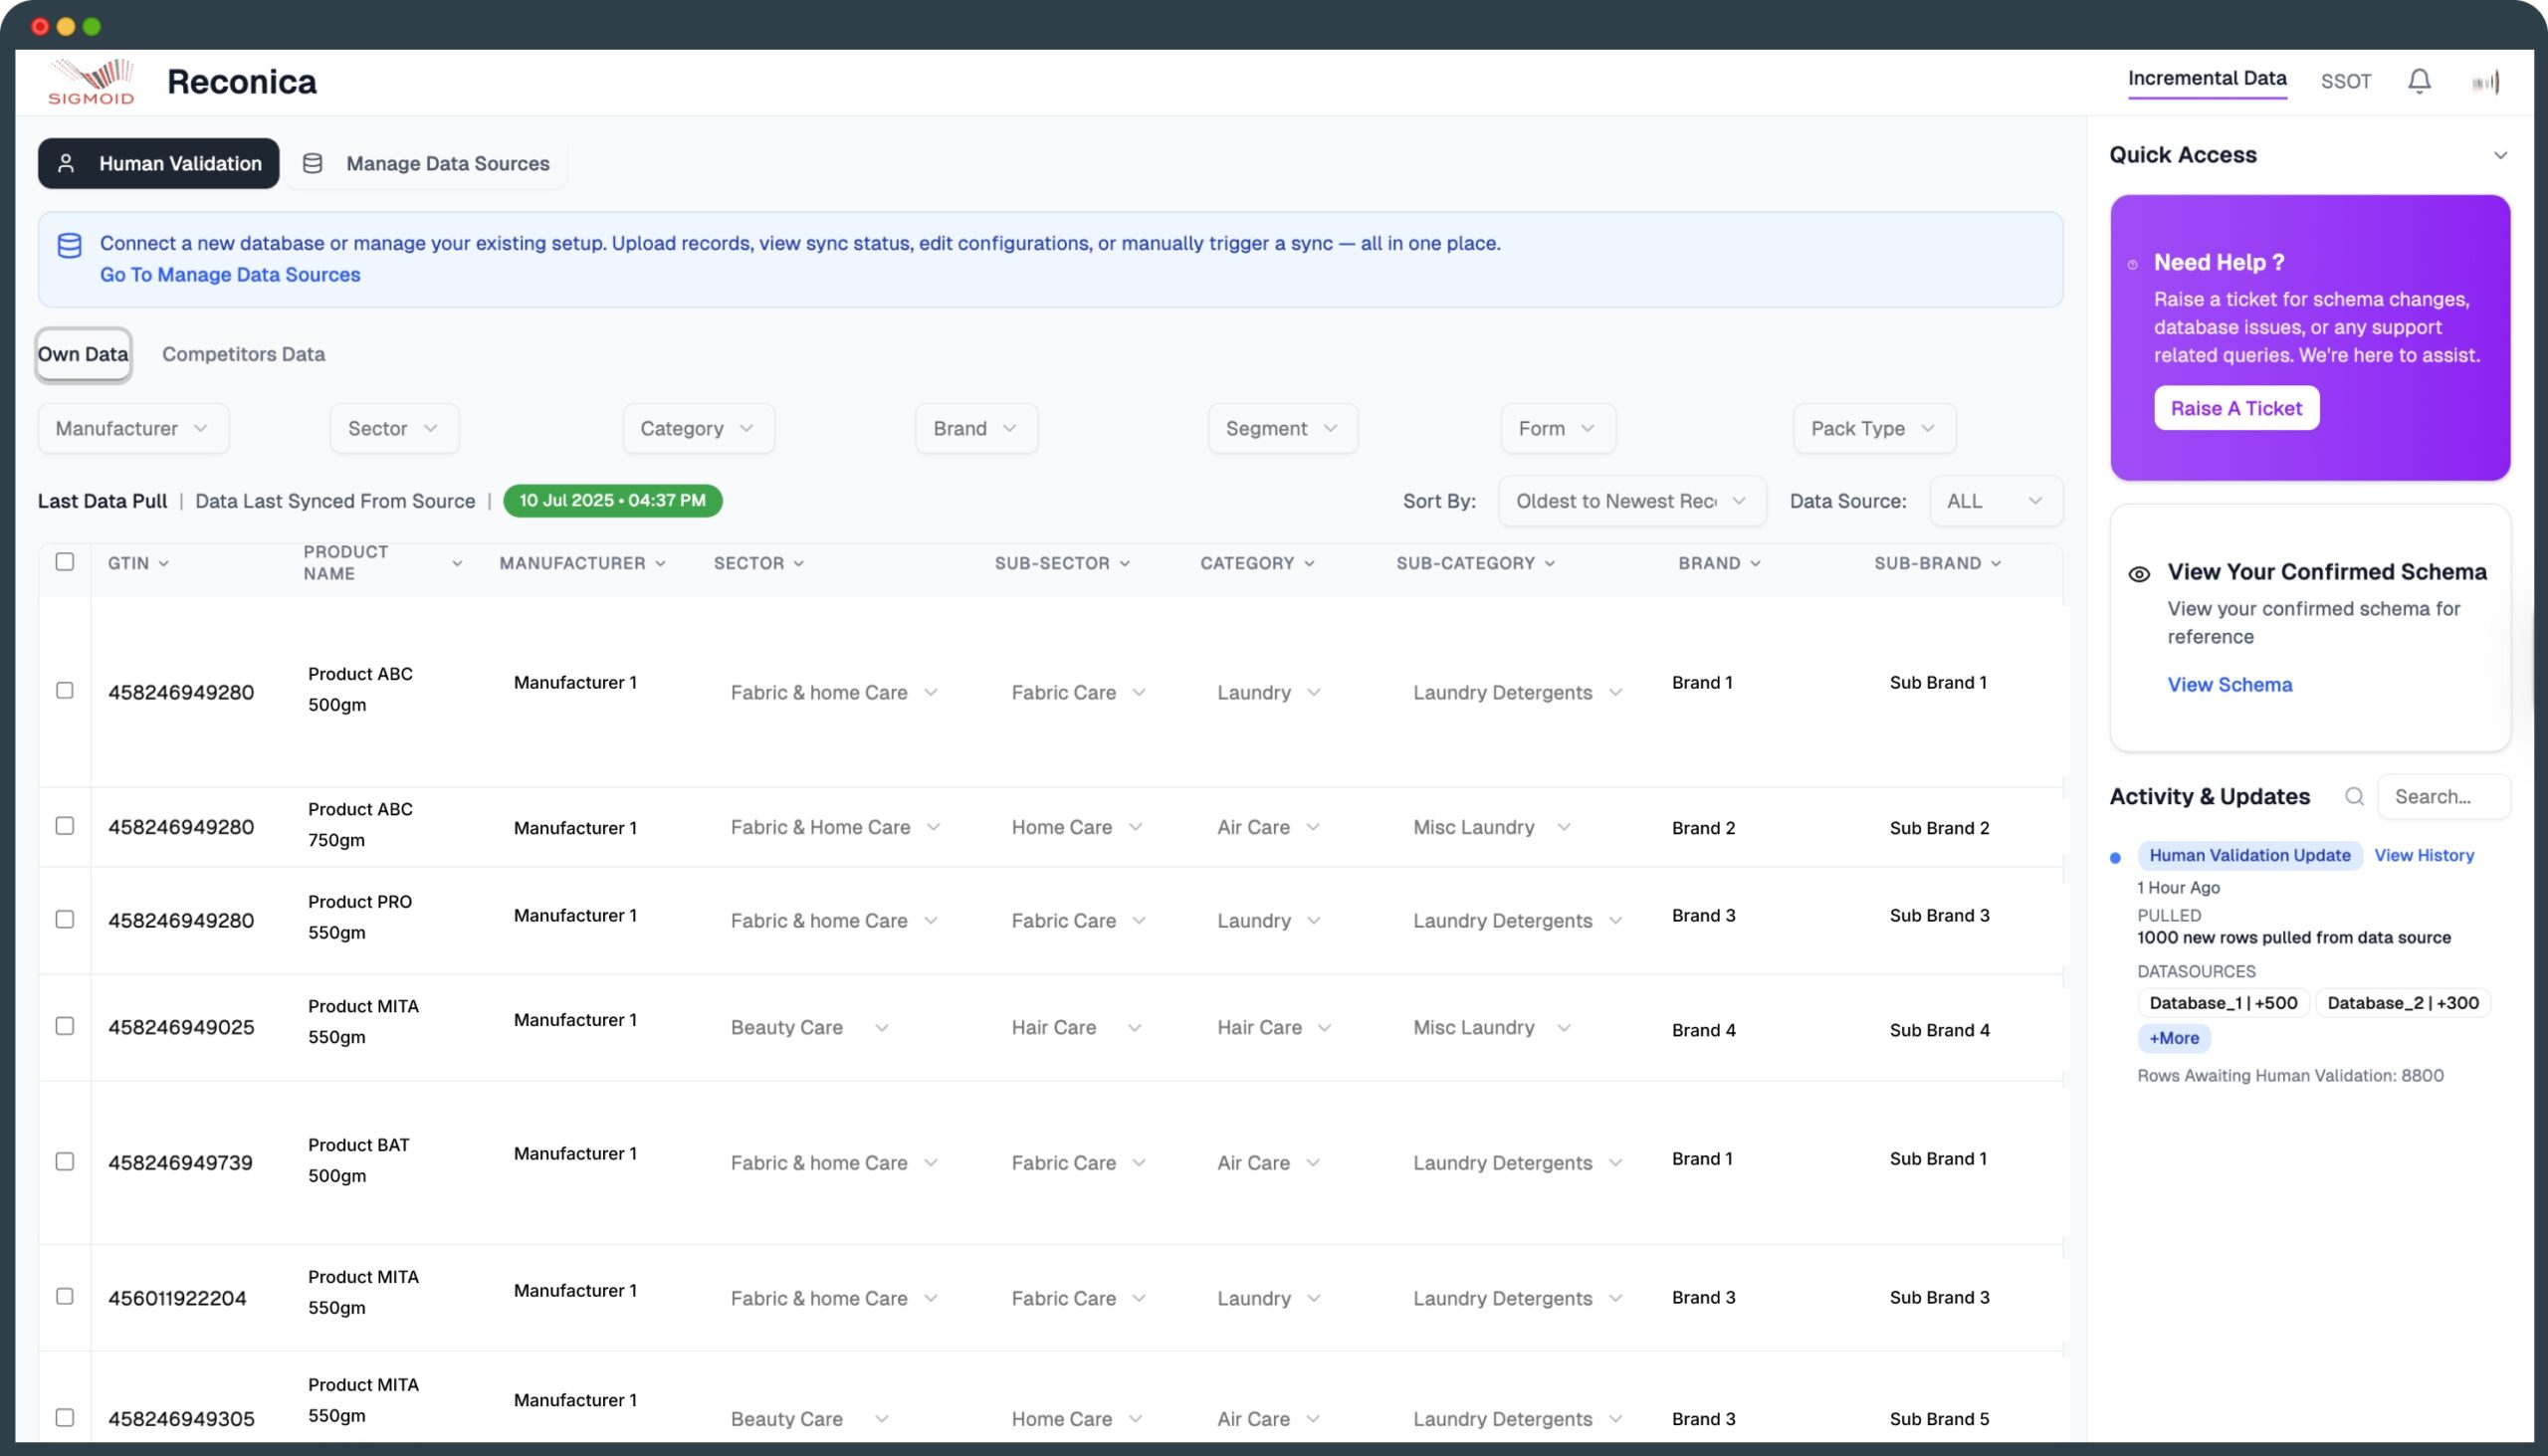Click the database icon in the info banner
The height and width of the screenshot is (1456, 2548).
[x=69, y=245]
